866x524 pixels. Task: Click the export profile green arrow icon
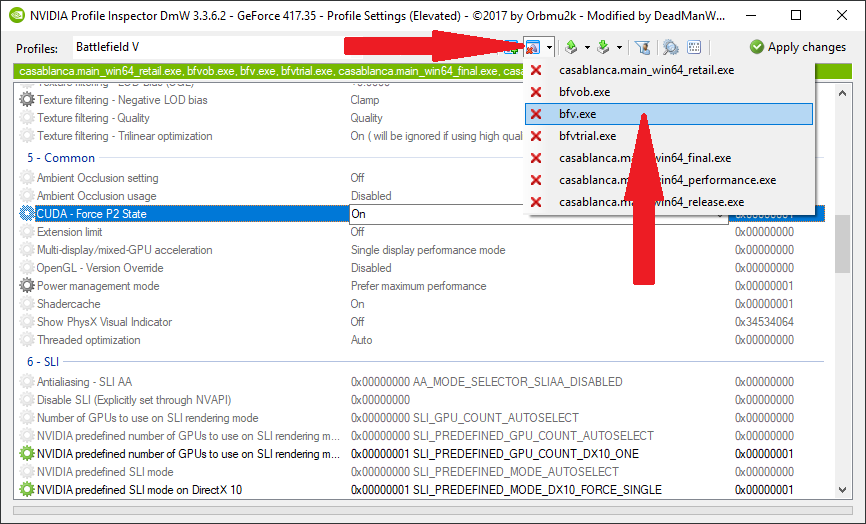571,47
